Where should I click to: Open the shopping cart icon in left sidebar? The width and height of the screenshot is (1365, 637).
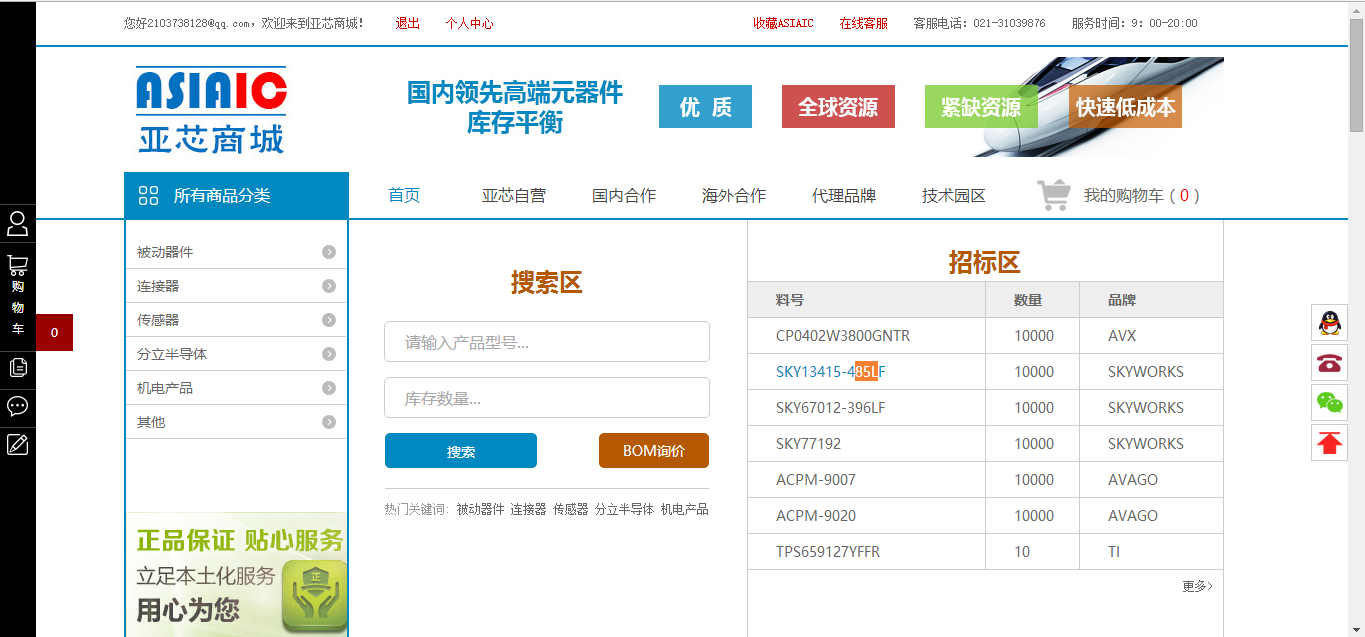17,265
